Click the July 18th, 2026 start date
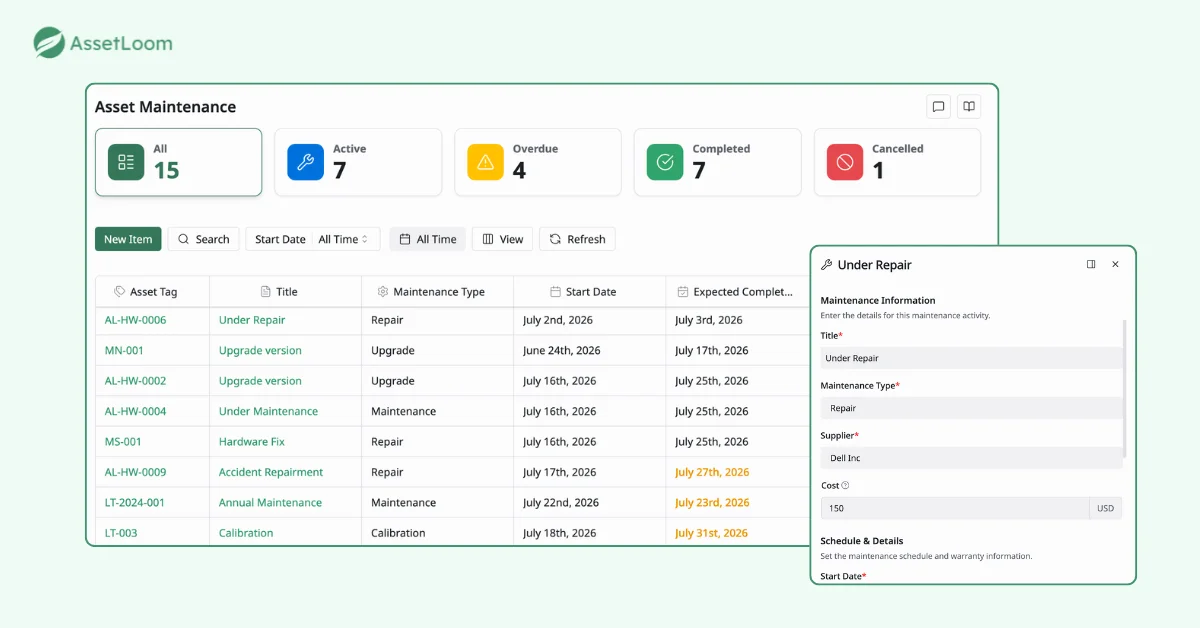The width and height of the screenshot is (1200, 628). 559,533
